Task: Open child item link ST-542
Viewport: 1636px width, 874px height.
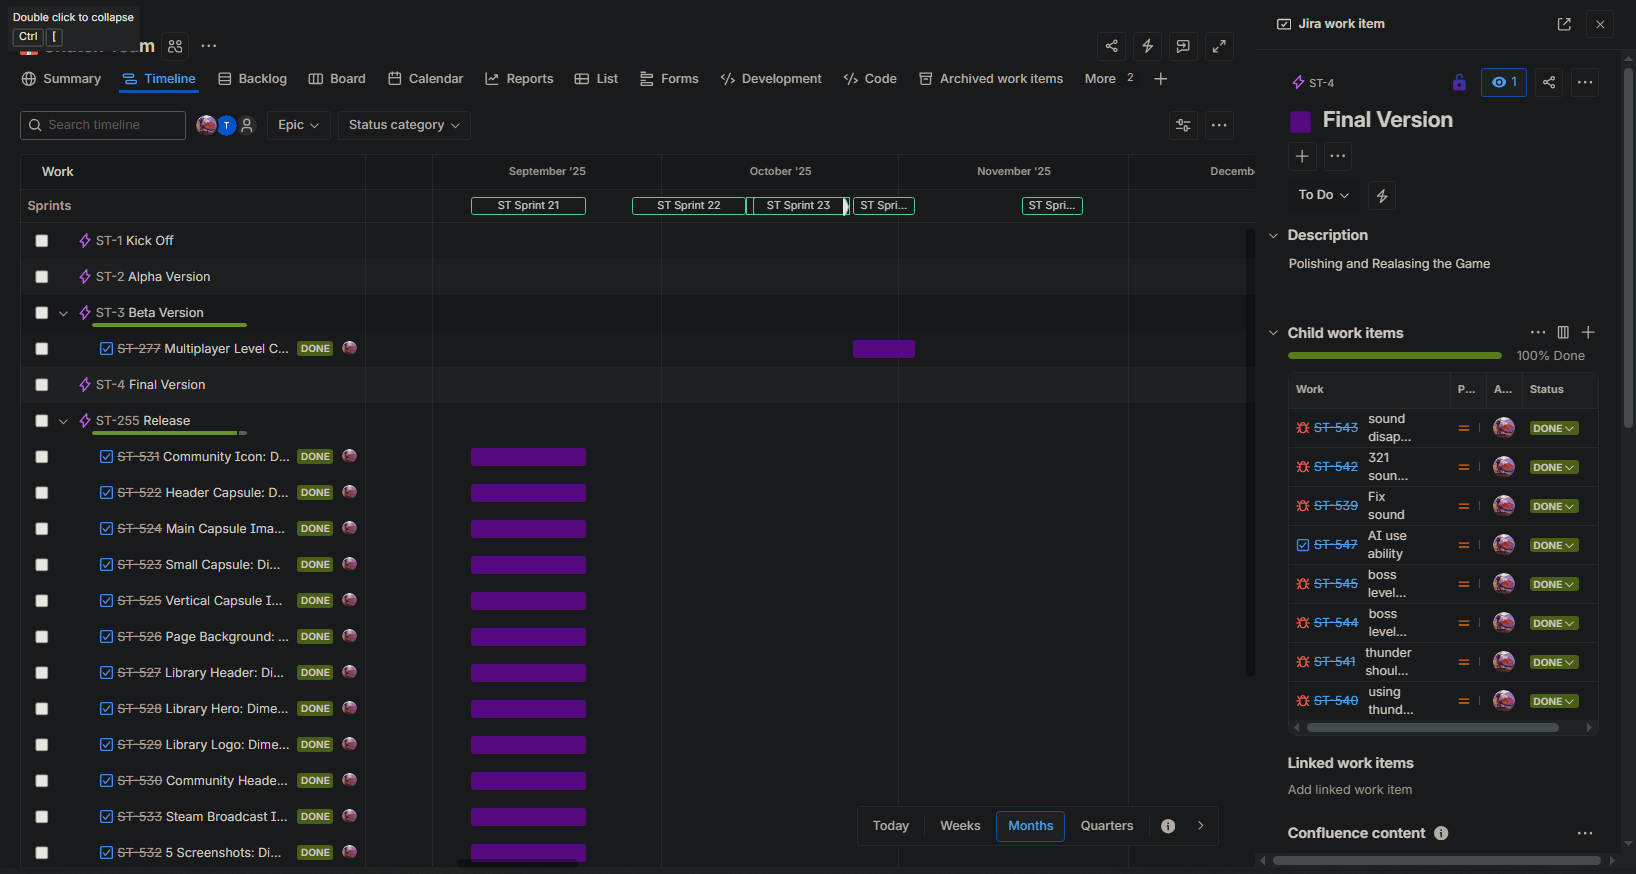Action: [x=1335, y=467]
